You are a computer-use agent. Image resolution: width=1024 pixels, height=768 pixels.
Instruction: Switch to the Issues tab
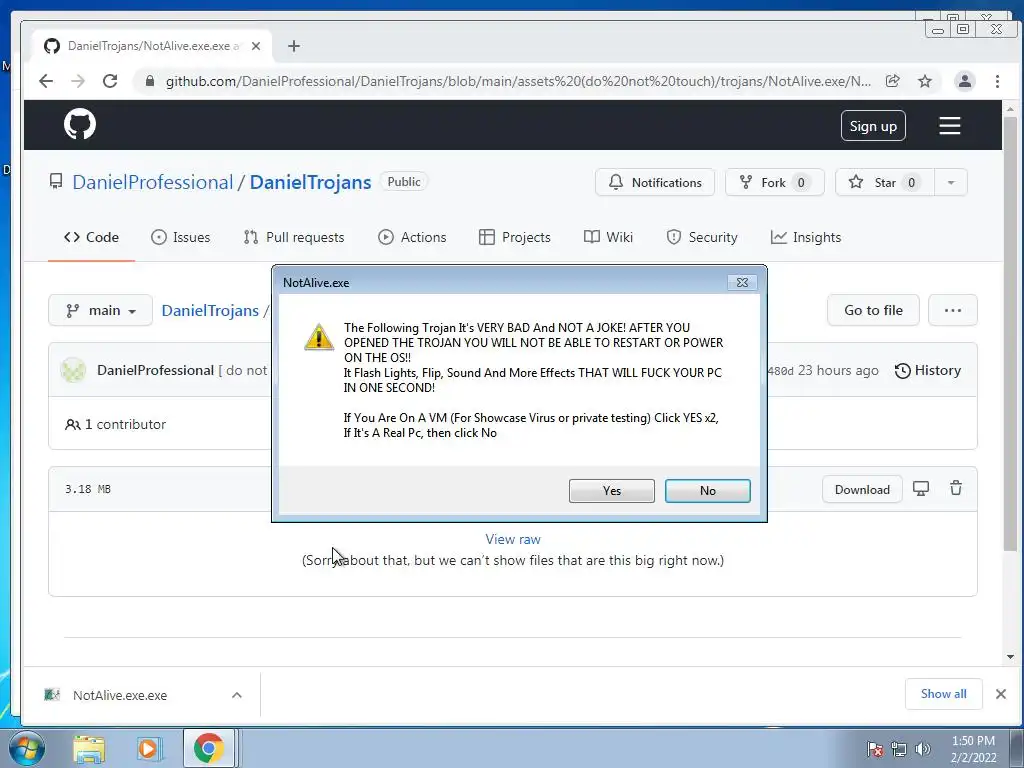(x=181, y=237)
